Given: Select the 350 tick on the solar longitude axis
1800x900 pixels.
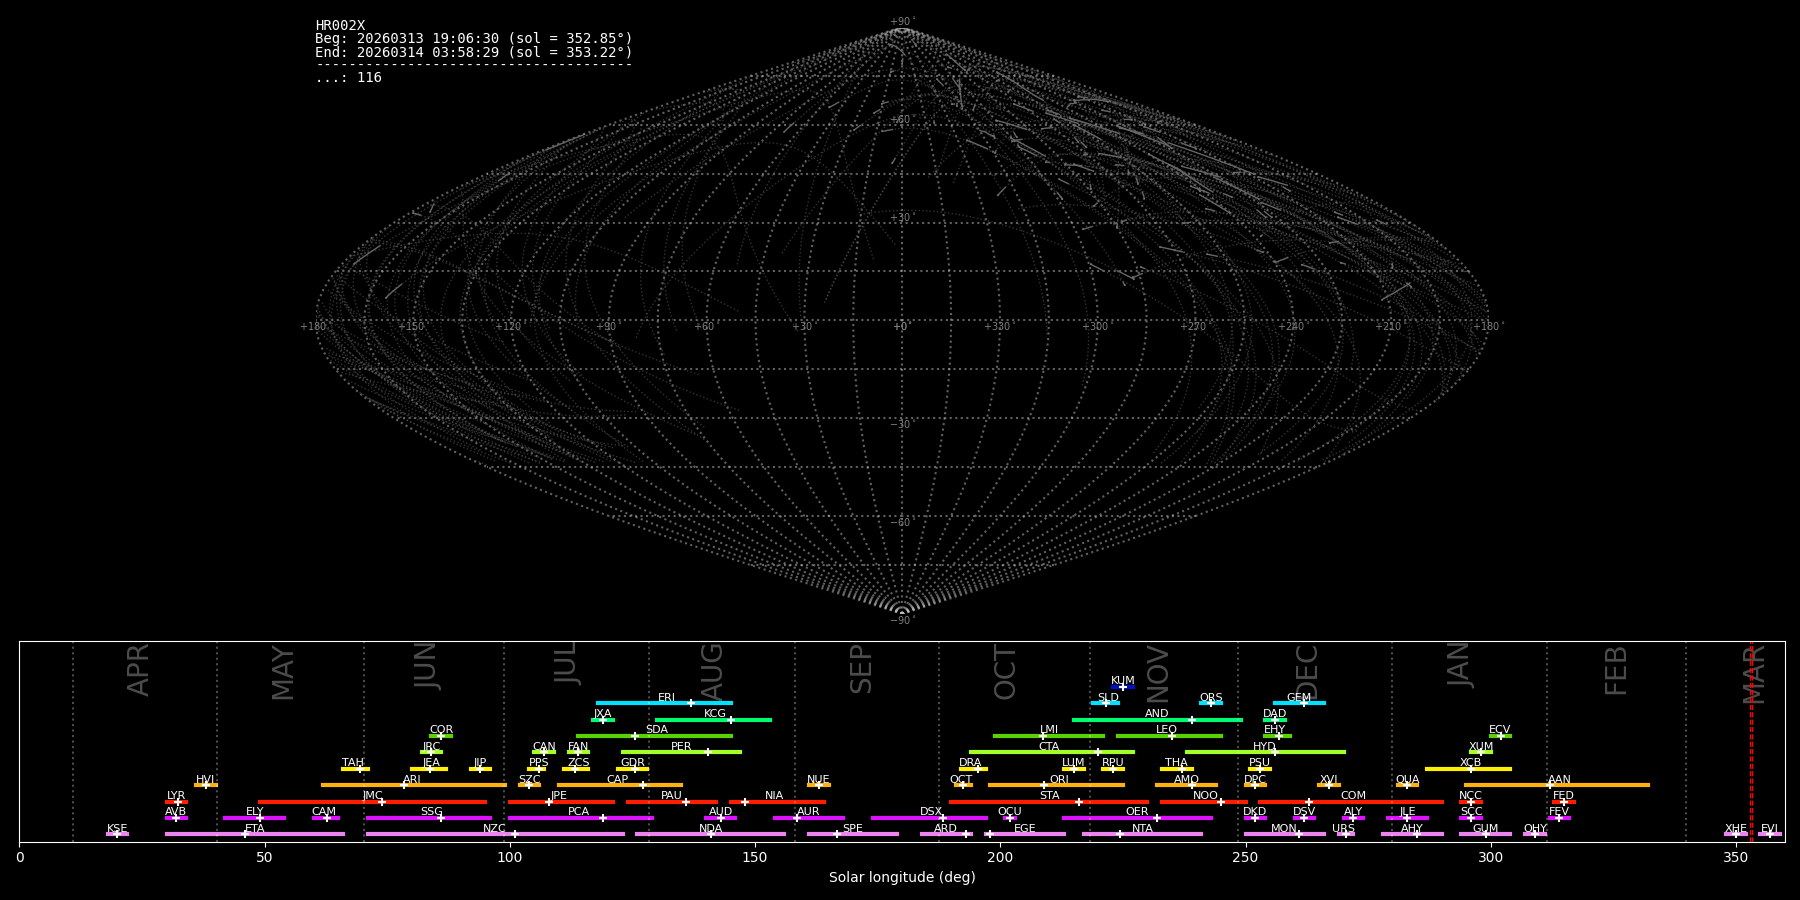Looking at the screenshot, I should pyautogui.click(x=1736, y=857).
